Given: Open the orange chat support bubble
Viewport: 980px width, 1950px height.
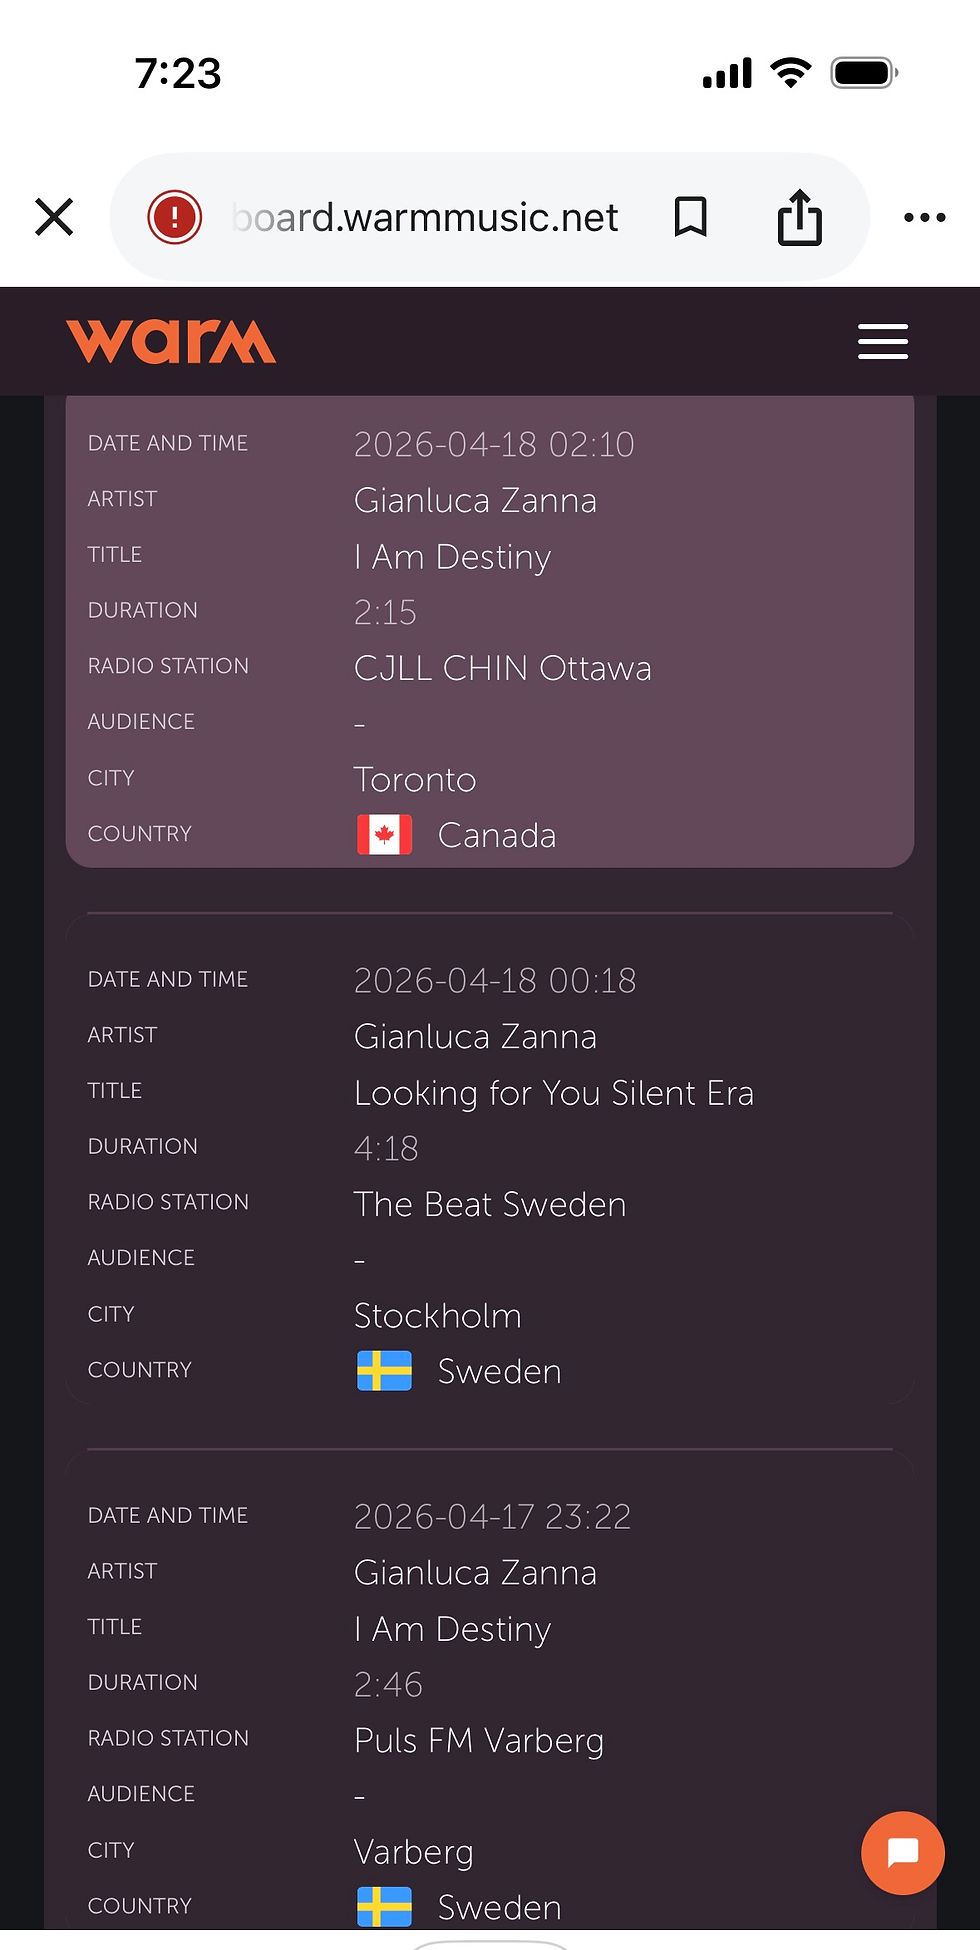Looking at the screenshot, I should pyautogui.click(x=902, y=1852).
